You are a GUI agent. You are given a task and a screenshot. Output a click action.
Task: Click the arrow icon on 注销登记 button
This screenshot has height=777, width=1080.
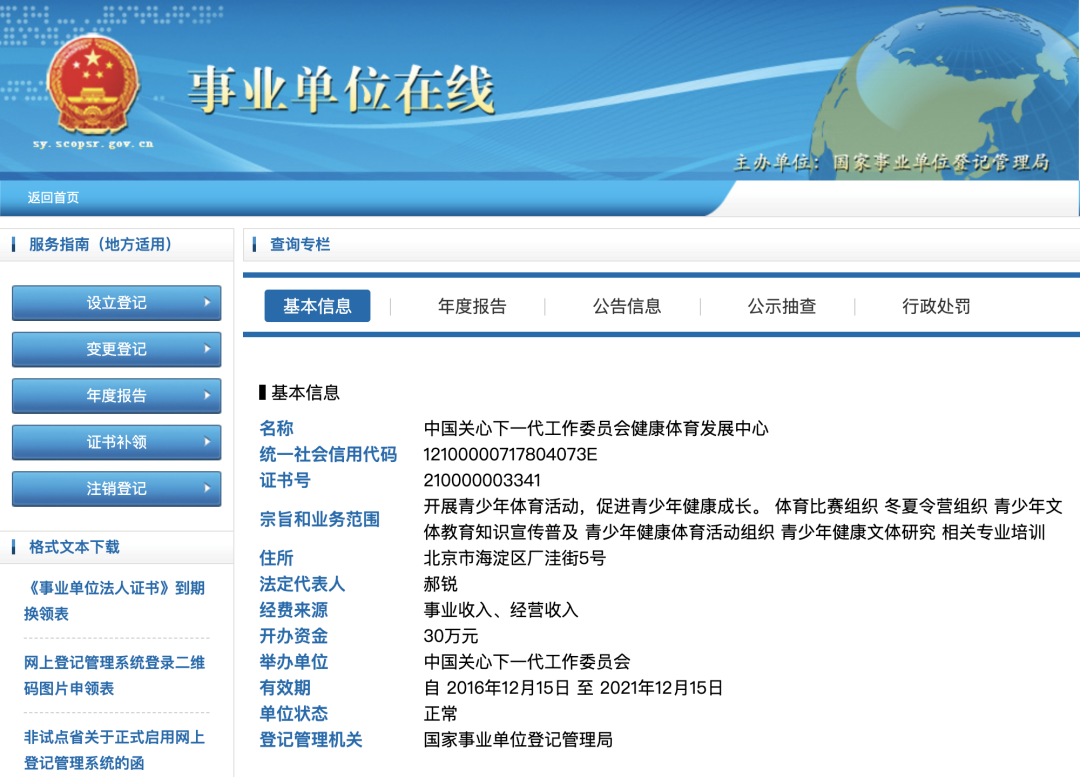pyautogui.click(x=207, y=489)
